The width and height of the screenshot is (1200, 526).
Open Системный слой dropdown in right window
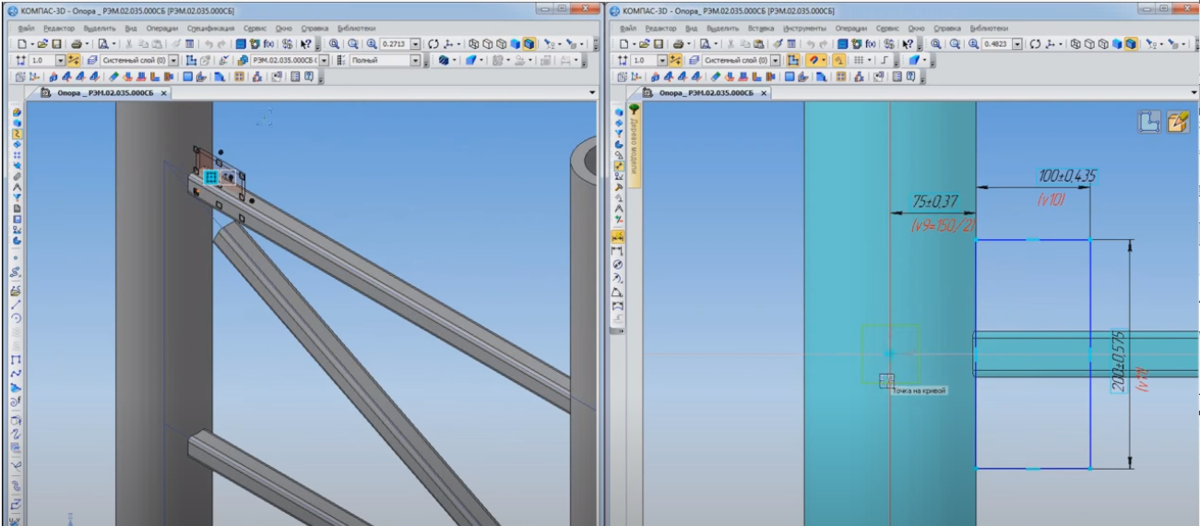[x=775, y=60]
